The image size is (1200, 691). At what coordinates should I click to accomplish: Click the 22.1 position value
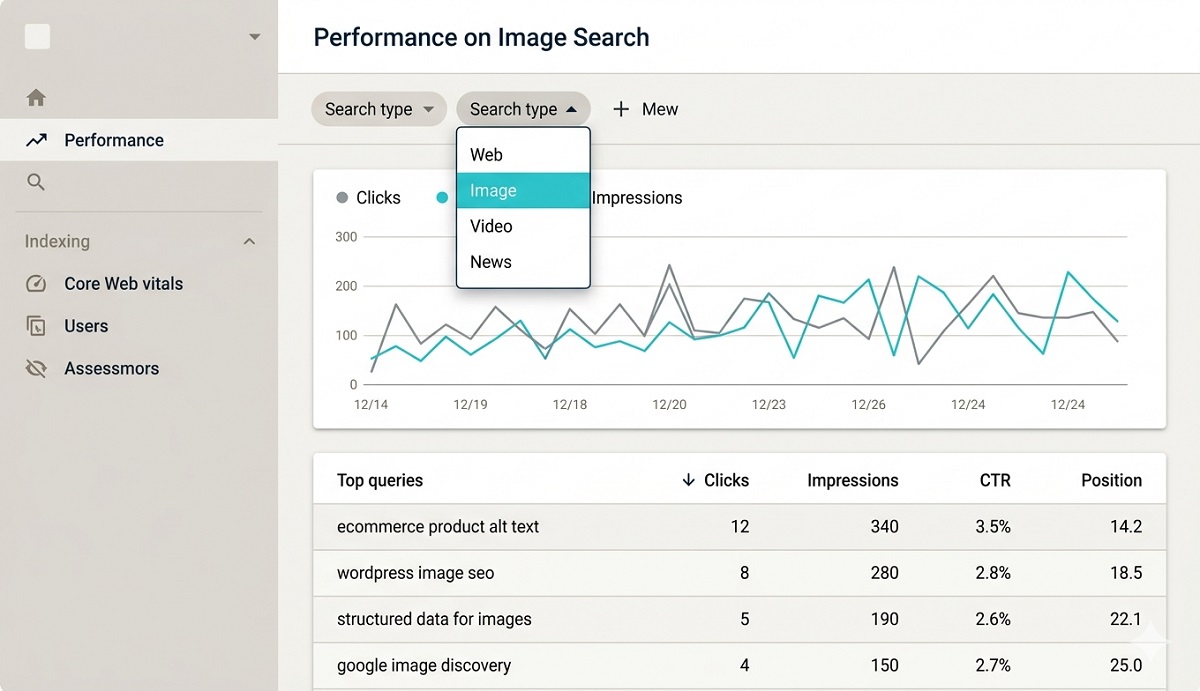click(1126, 619)
